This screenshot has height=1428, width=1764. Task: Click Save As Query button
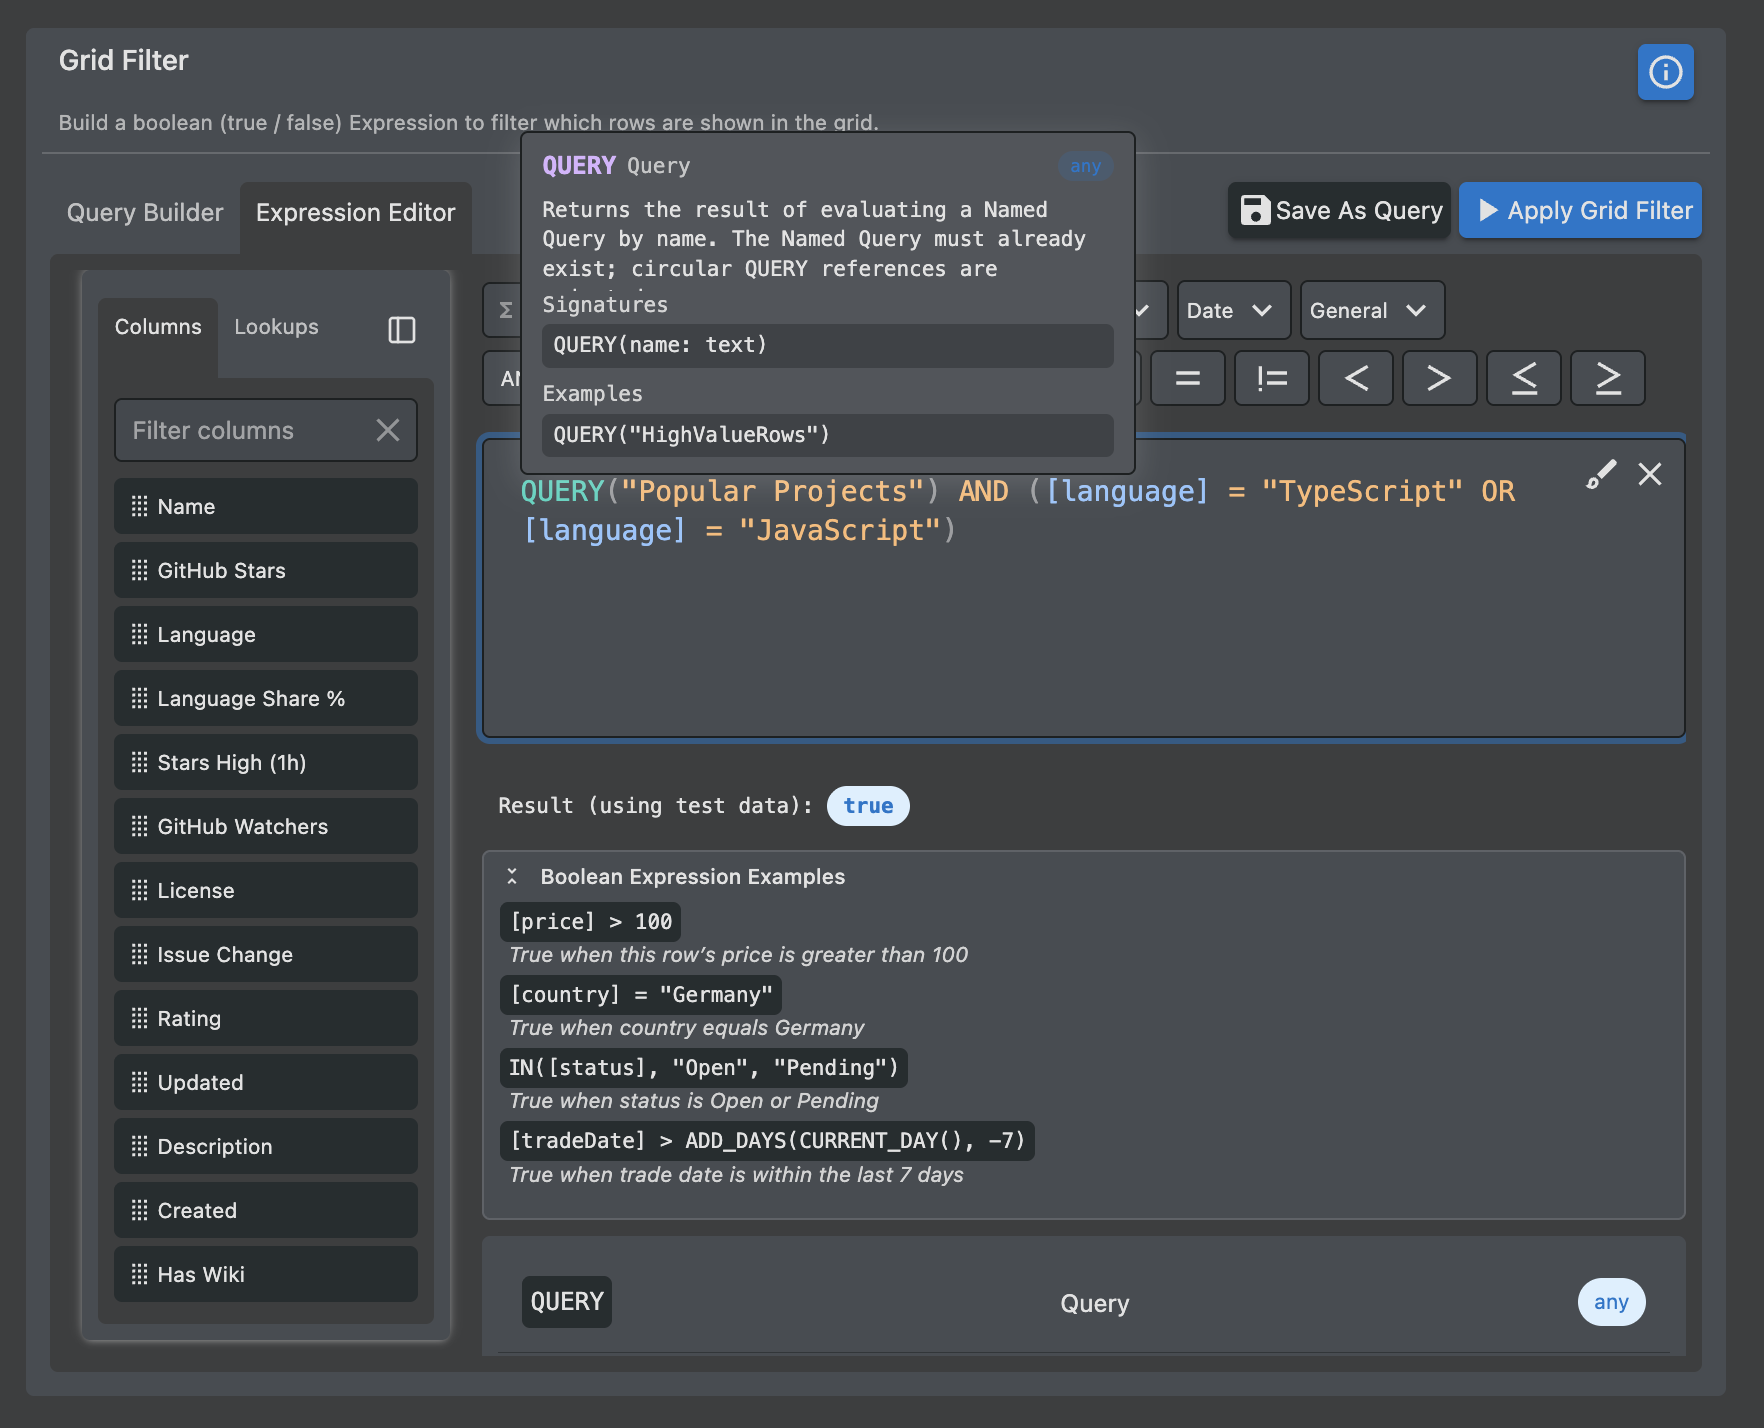pos(1339,210)
